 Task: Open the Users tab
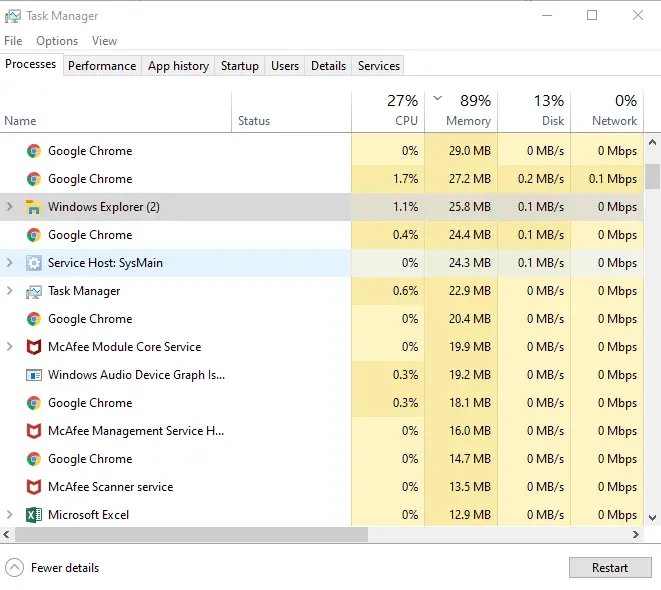coord(285,66)
